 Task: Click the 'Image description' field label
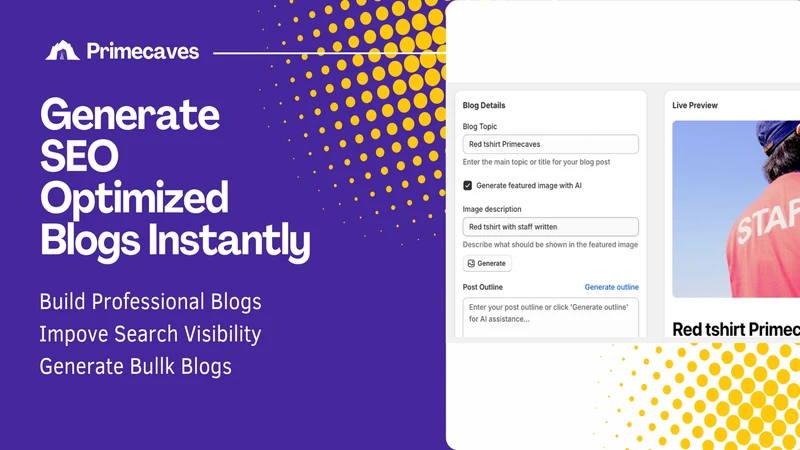pyautogui.click(x=492, y=209)
